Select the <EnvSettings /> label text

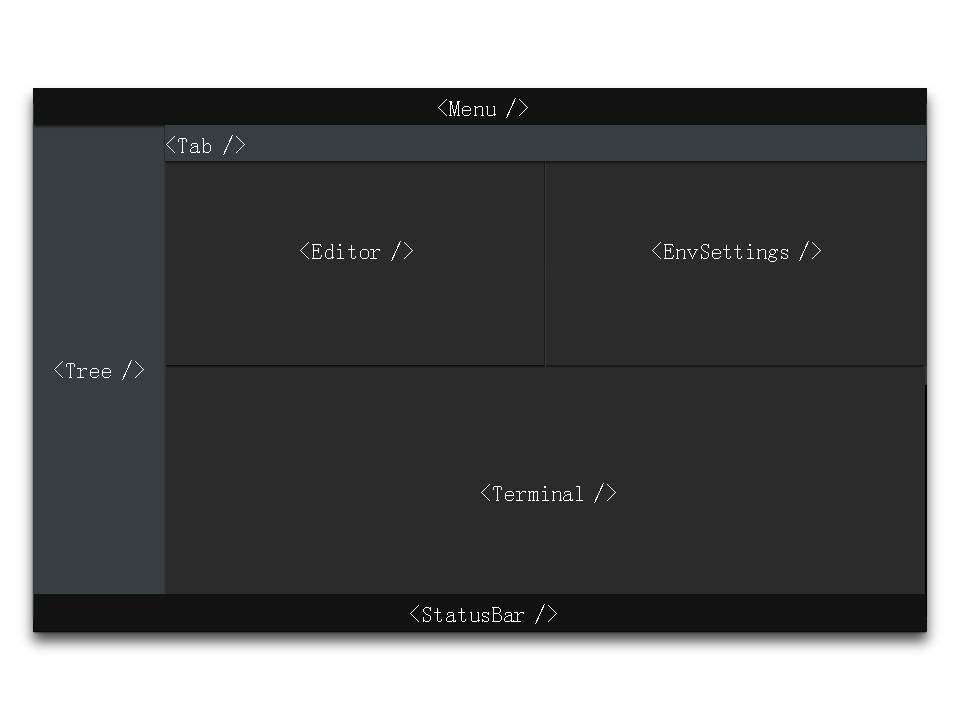(x=736, y=252)
